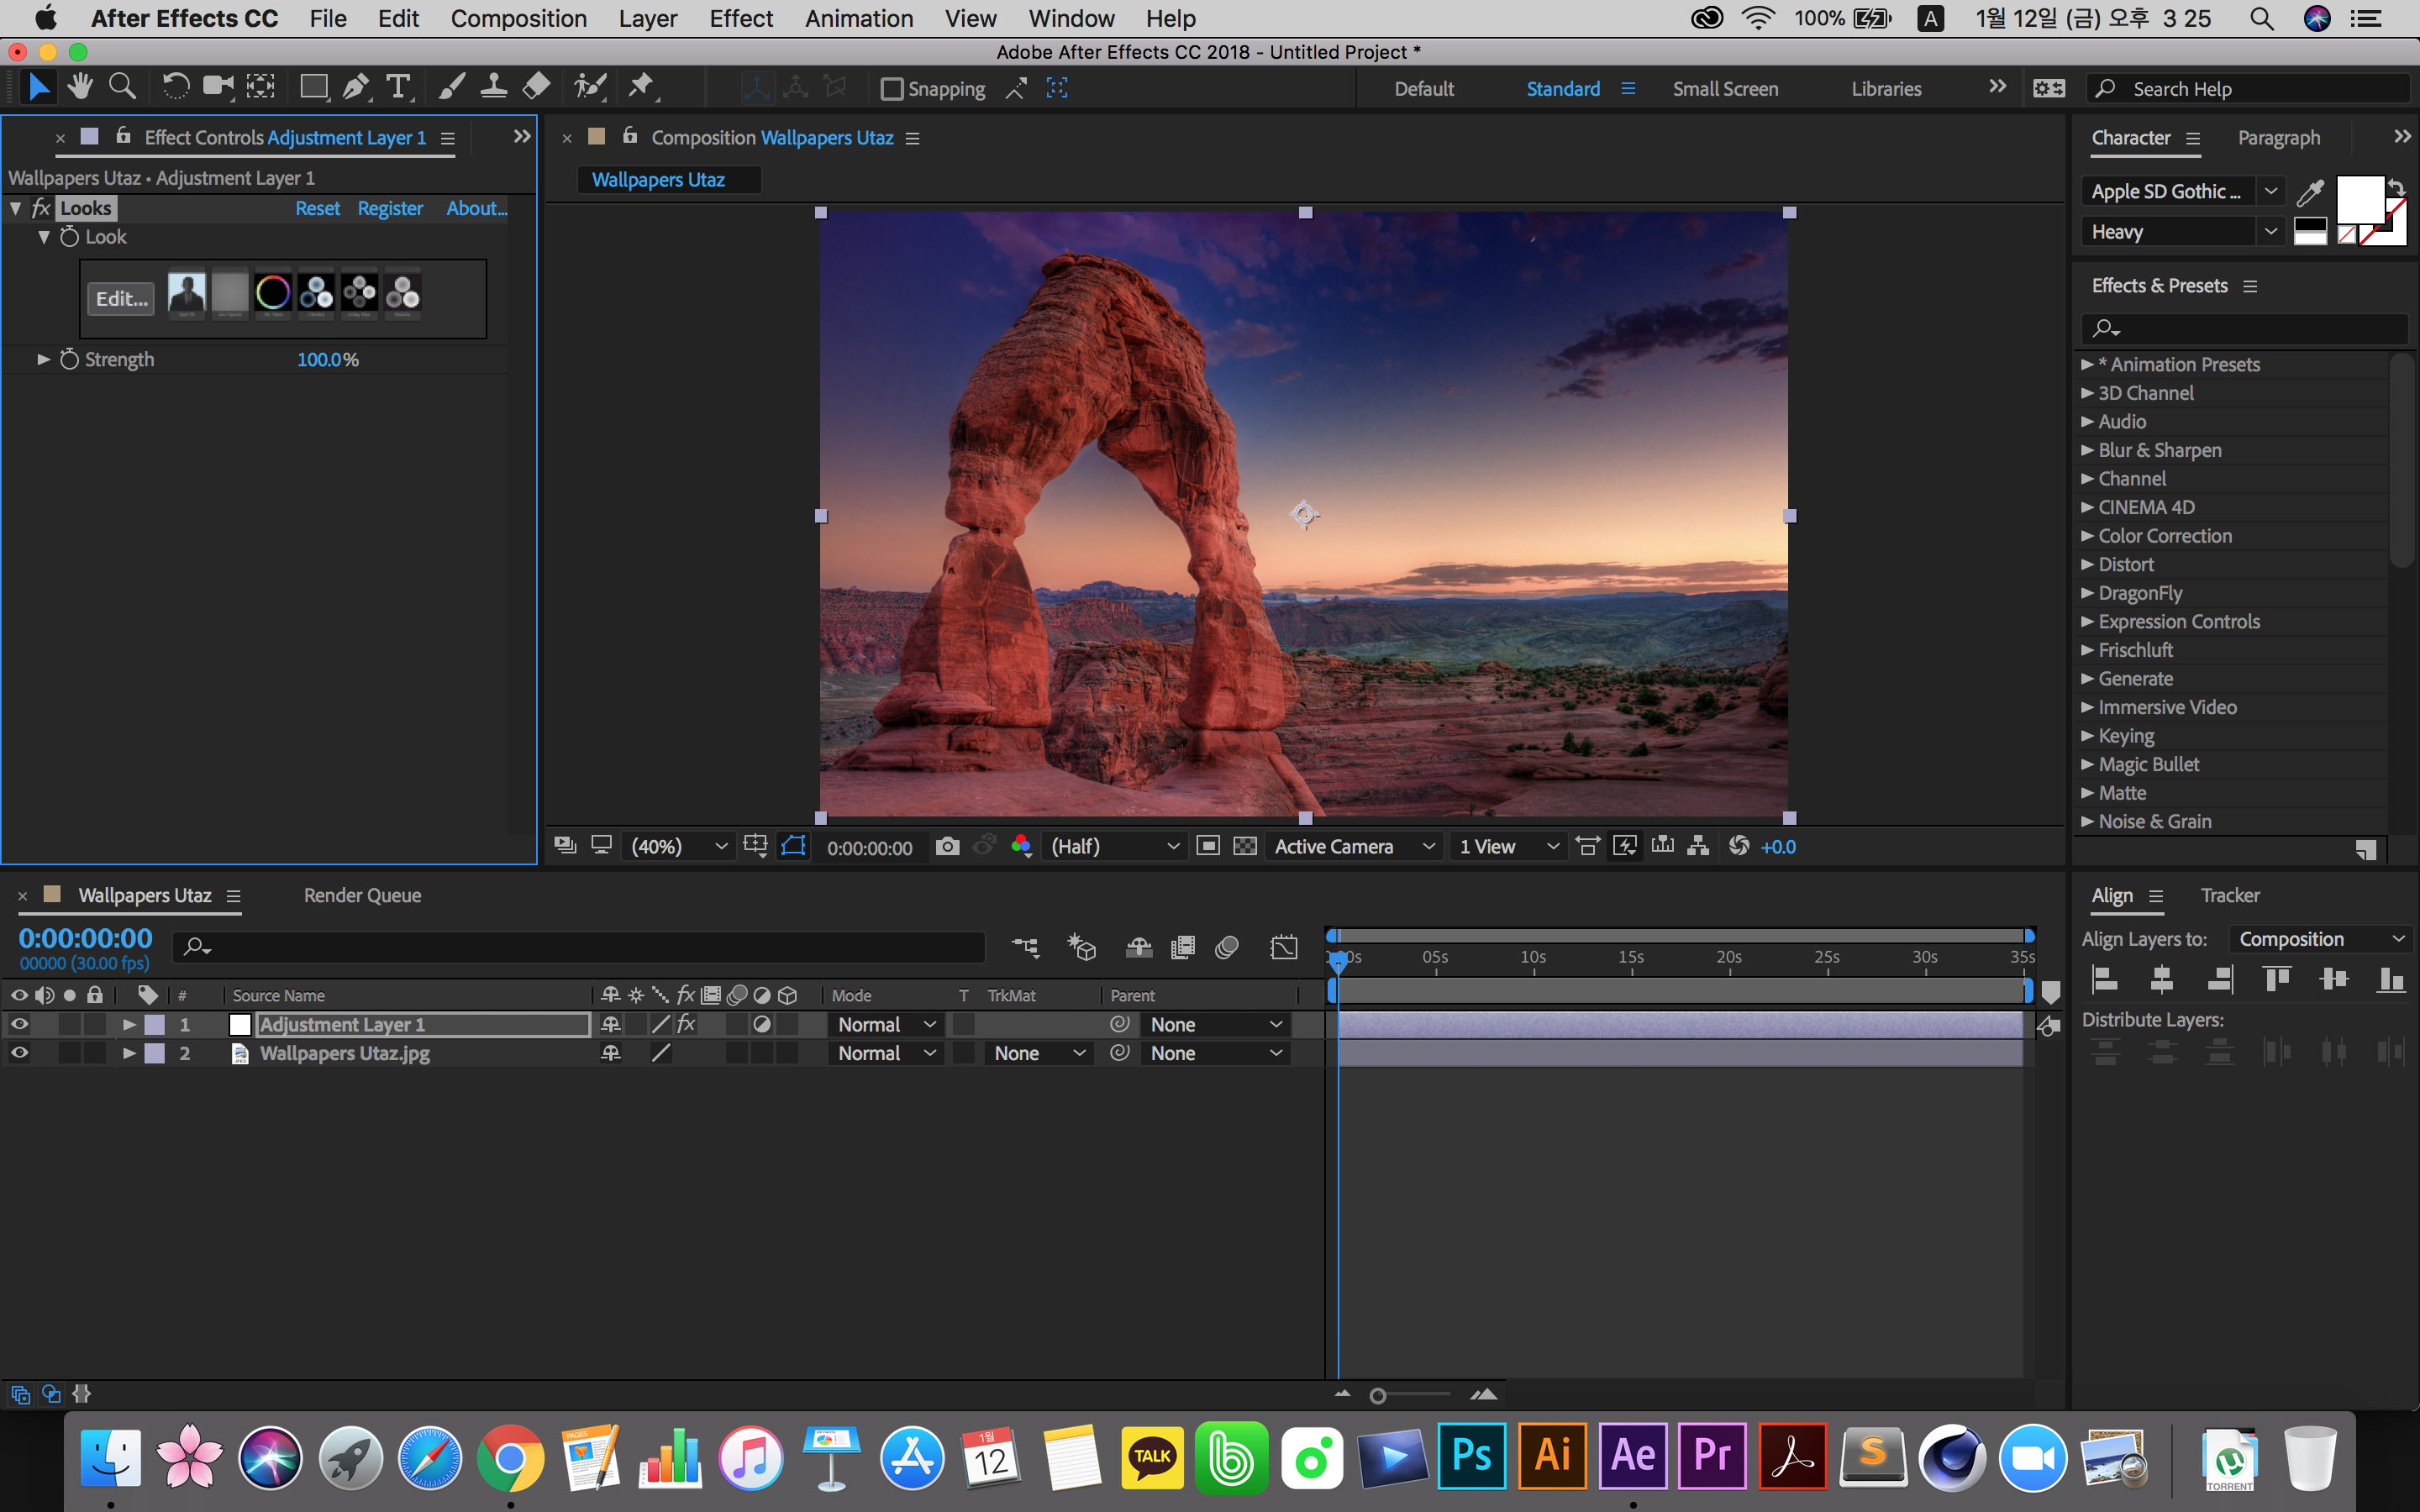
Task: Open the show channel color icon
Action: (1021, 847)
